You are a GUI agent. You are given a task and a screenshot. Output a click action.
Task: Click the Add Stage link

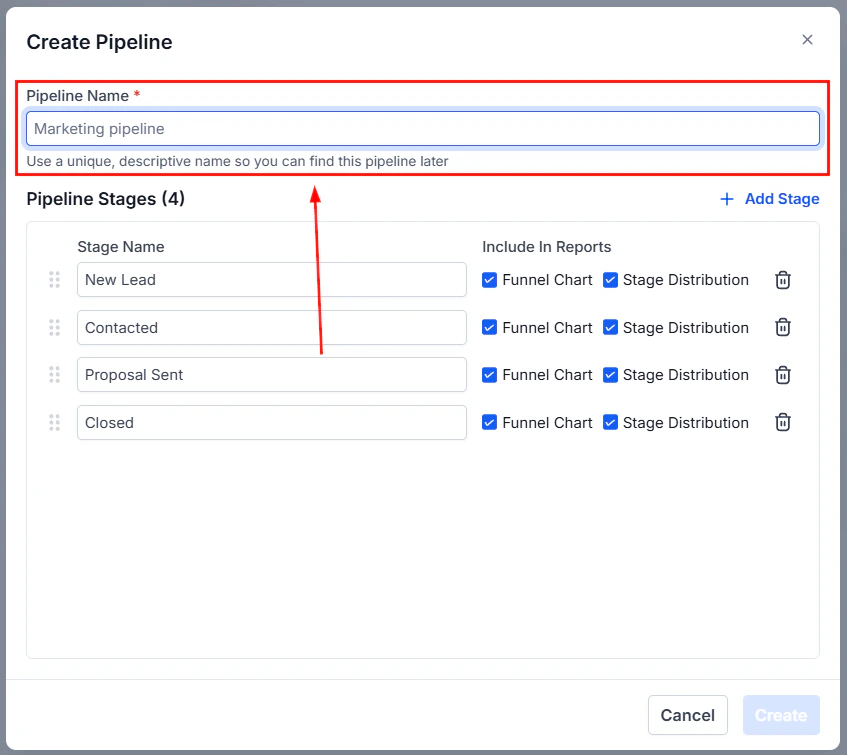coord(782,199)
